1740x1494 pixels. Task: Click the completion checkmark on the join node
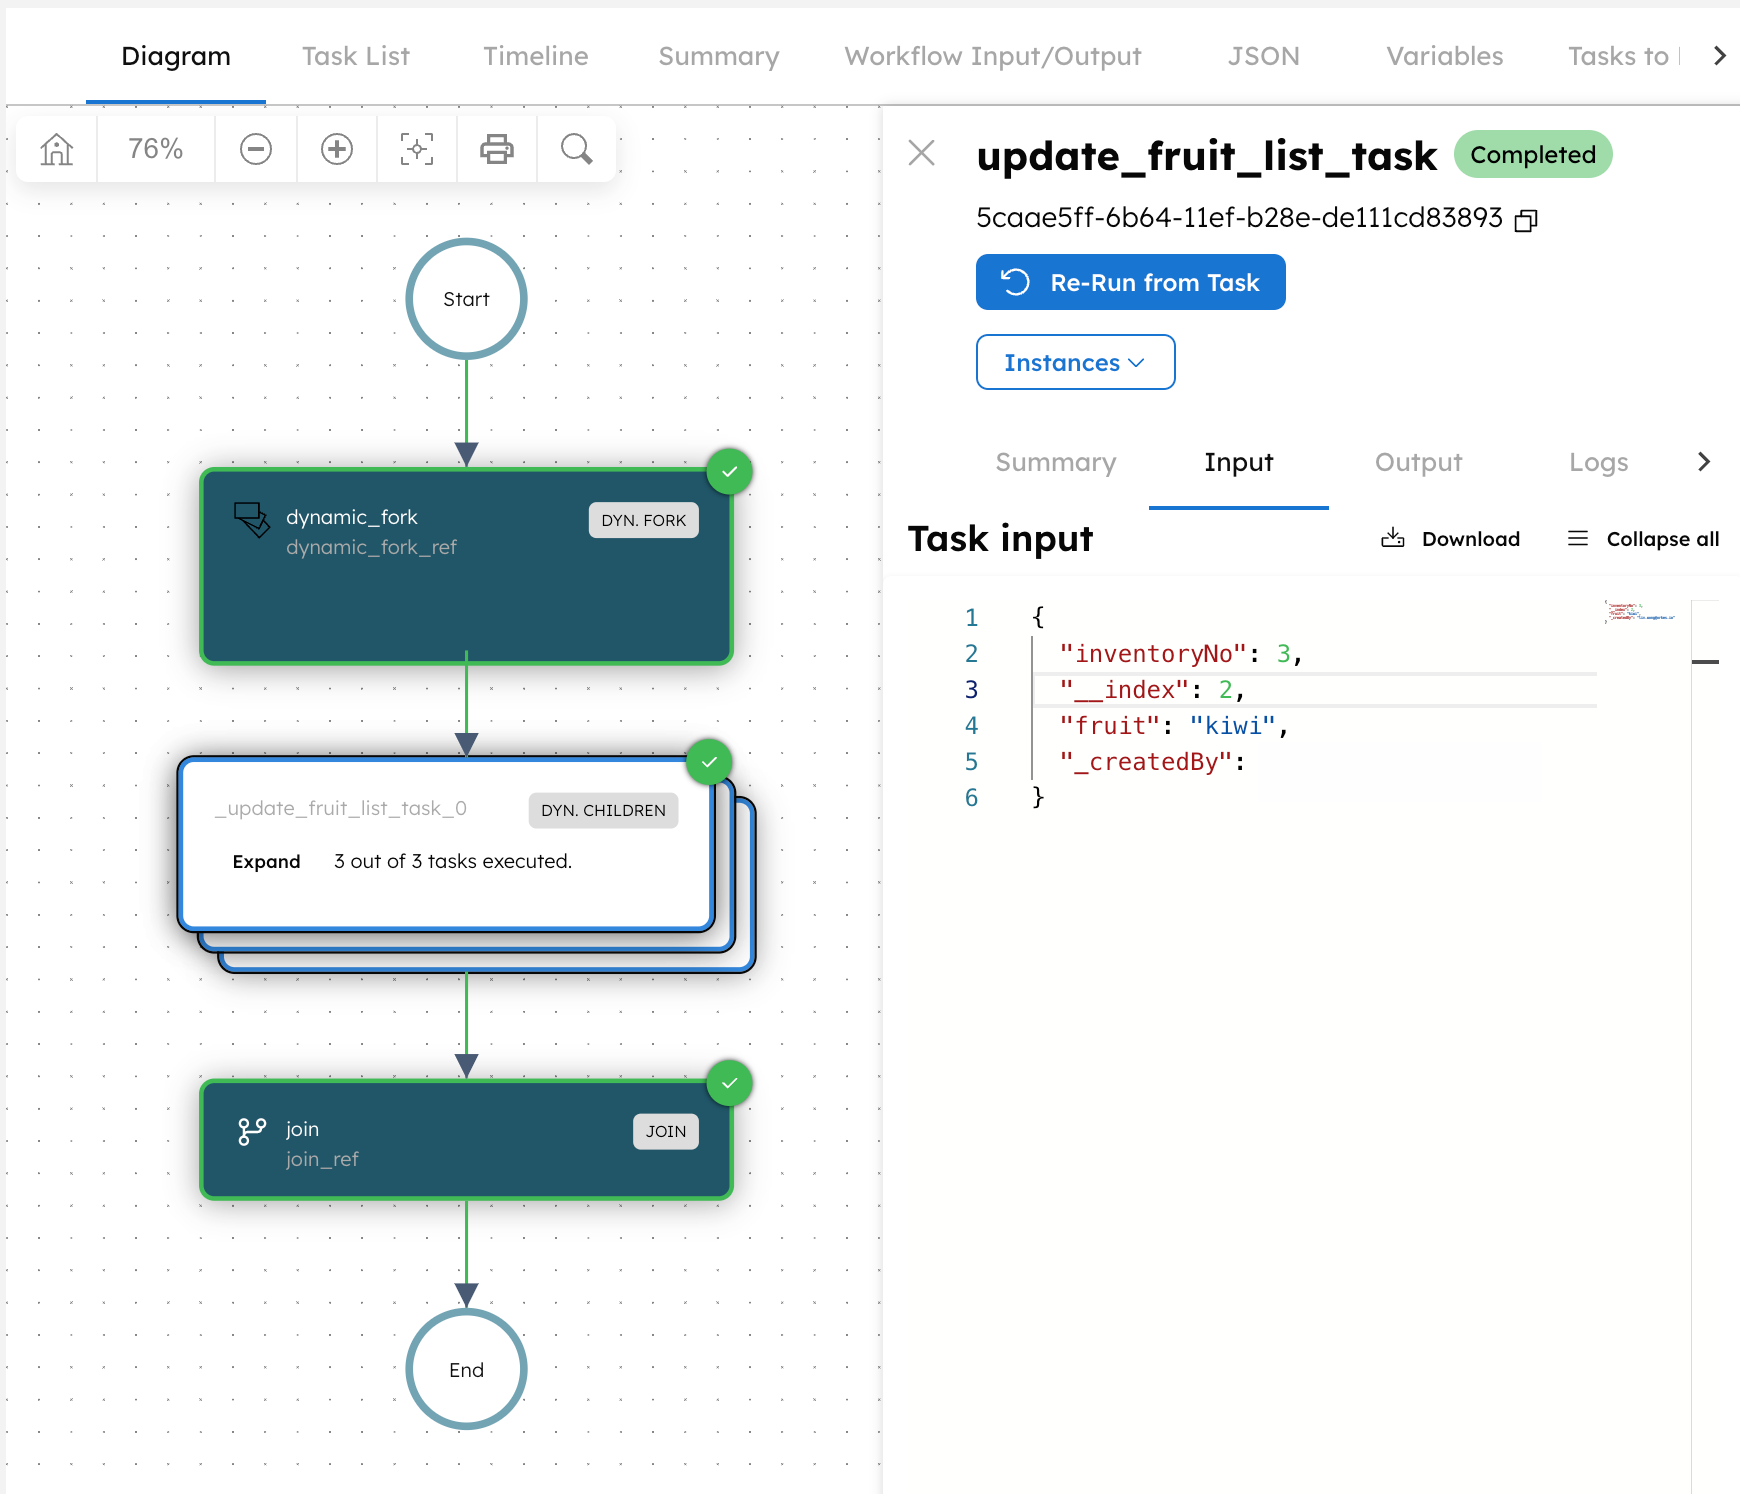[x=729, y=1083]
